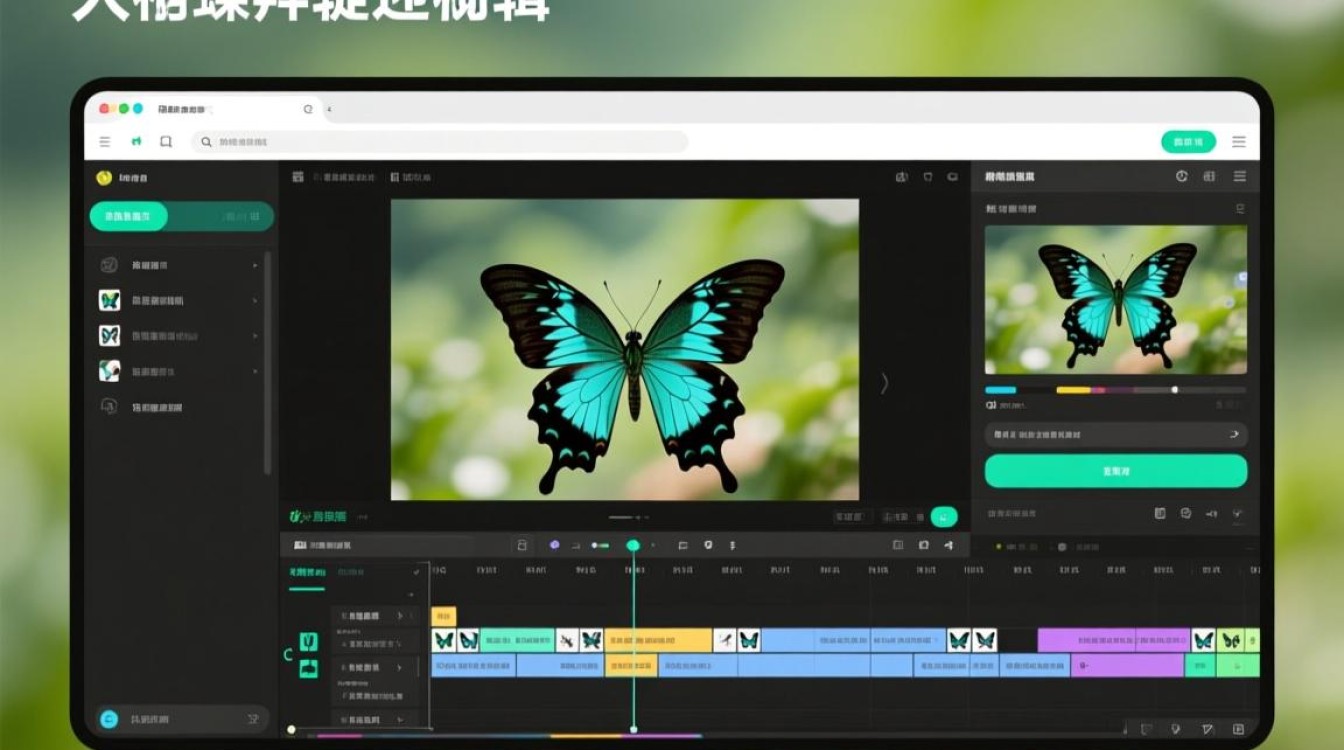Click the green pill button in browser toolbar
Image resolution: width=1344 pixels, height=750 pixels.
point(1188,142)
